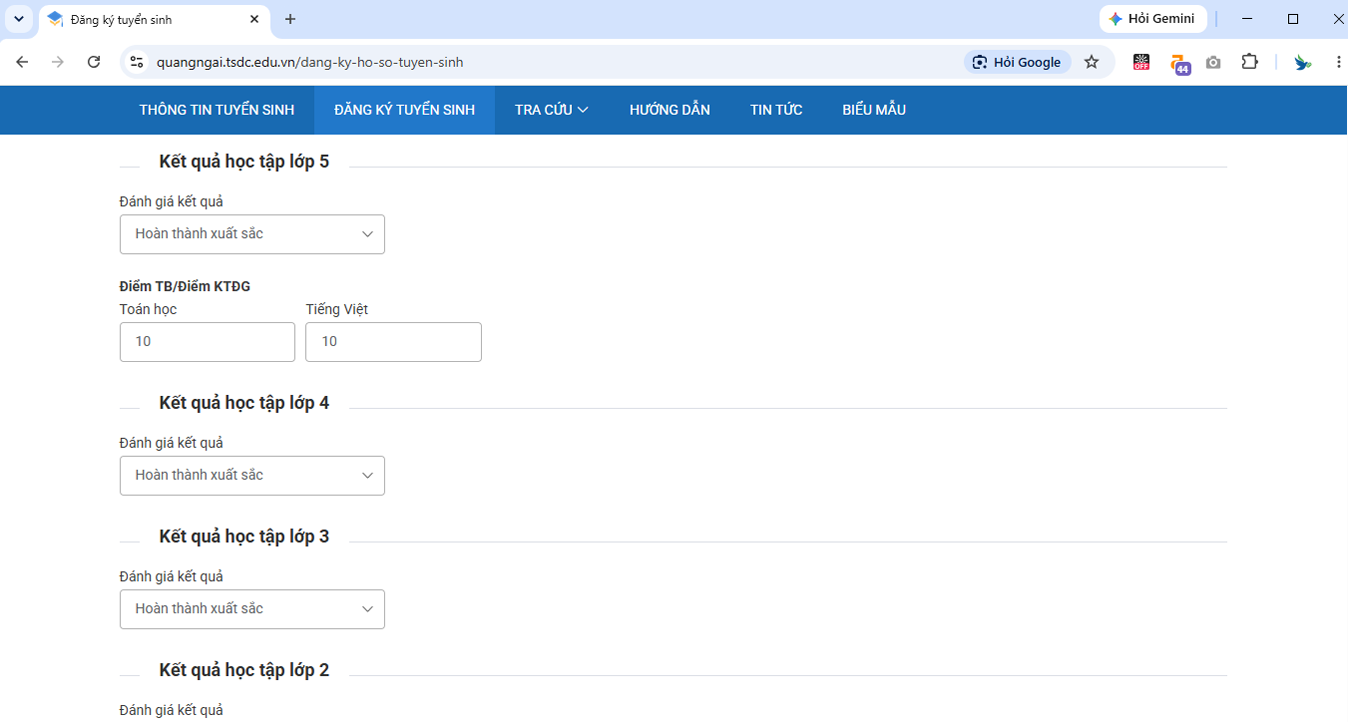Open new tab with plus icon
The height and width of the screenshot is (722, 1348).
tap(290, 19)
